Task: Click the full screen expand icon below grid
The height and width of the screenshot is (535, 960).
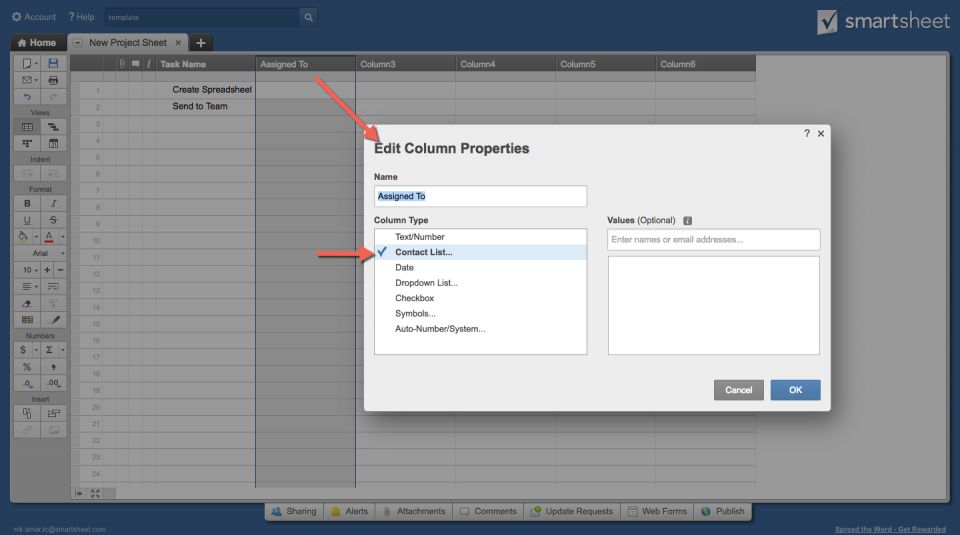Action: pyautogui.click(x=95, y=493)
